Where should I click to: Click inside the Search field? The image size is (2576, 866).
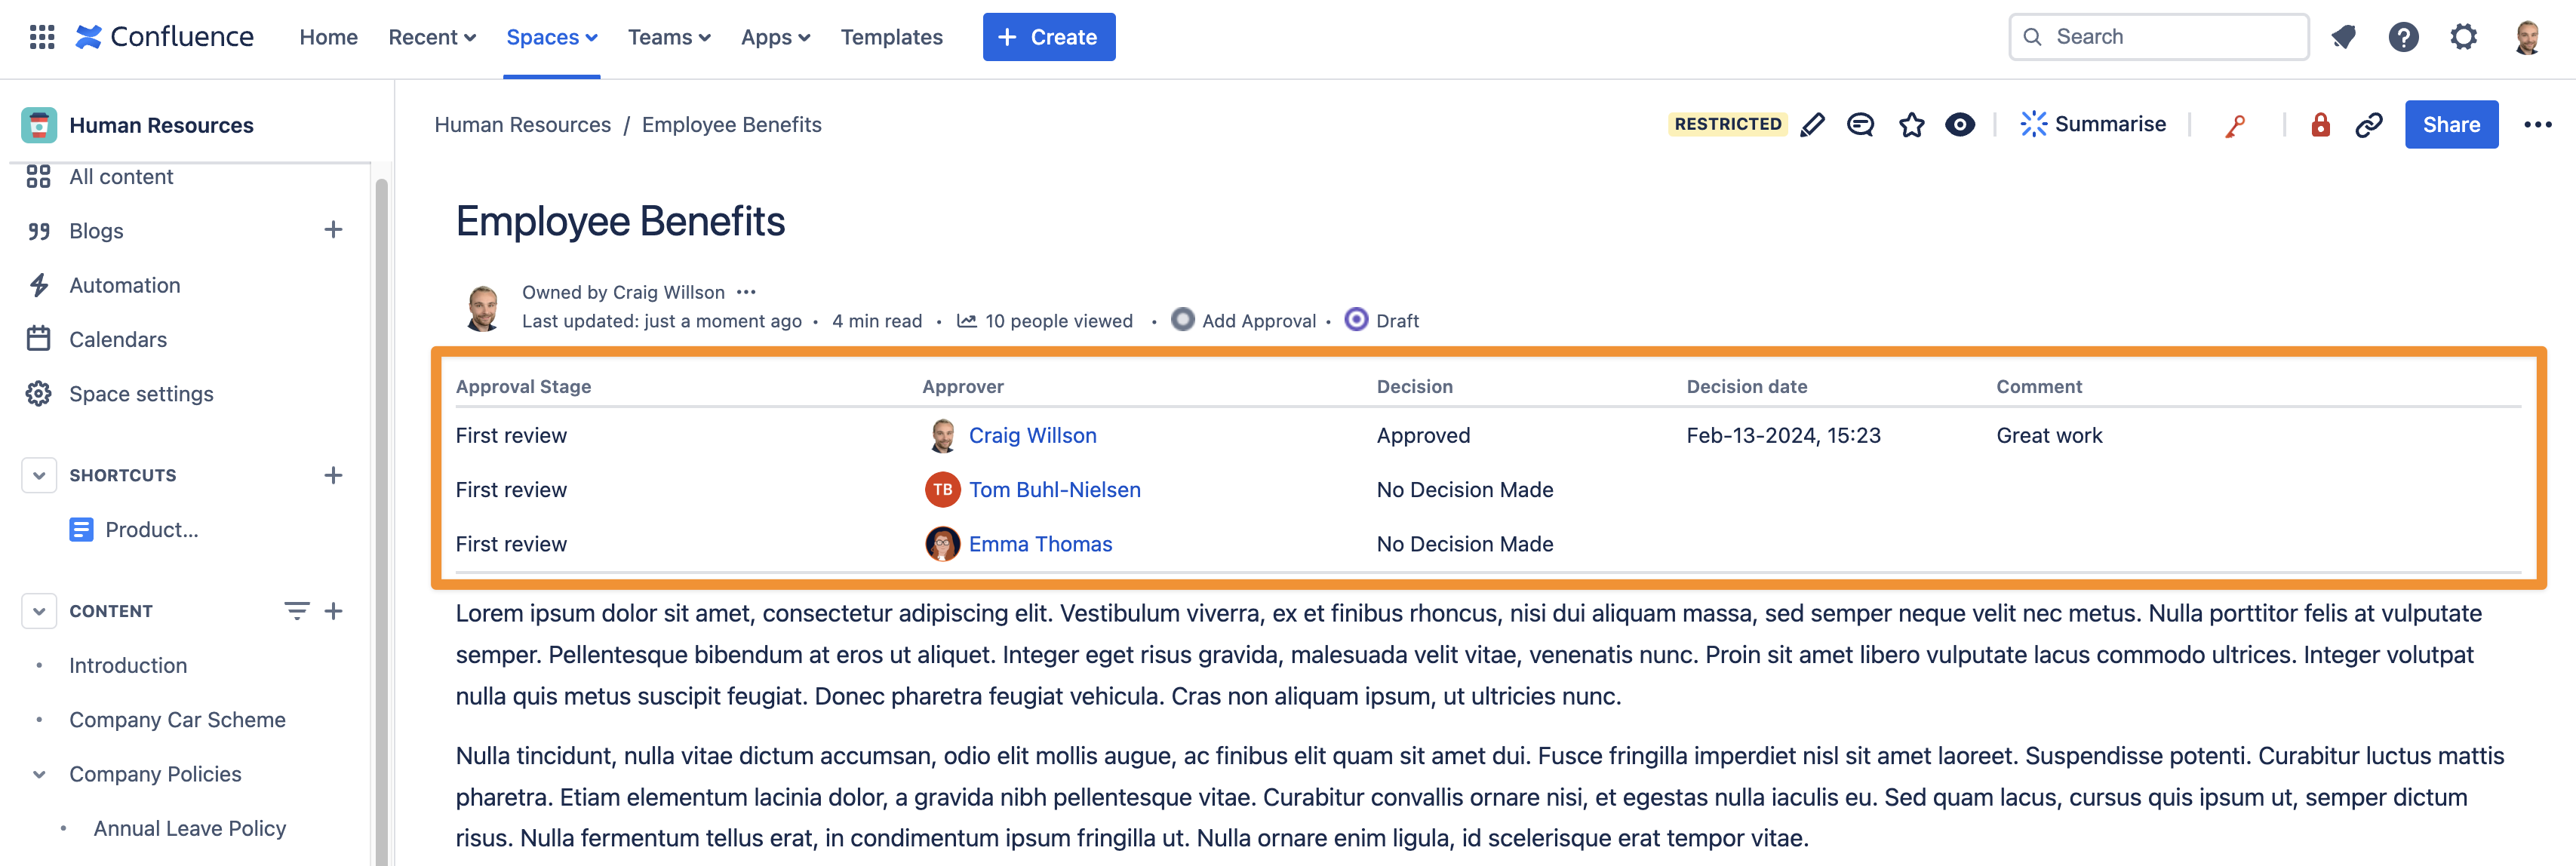[2158, 36]
